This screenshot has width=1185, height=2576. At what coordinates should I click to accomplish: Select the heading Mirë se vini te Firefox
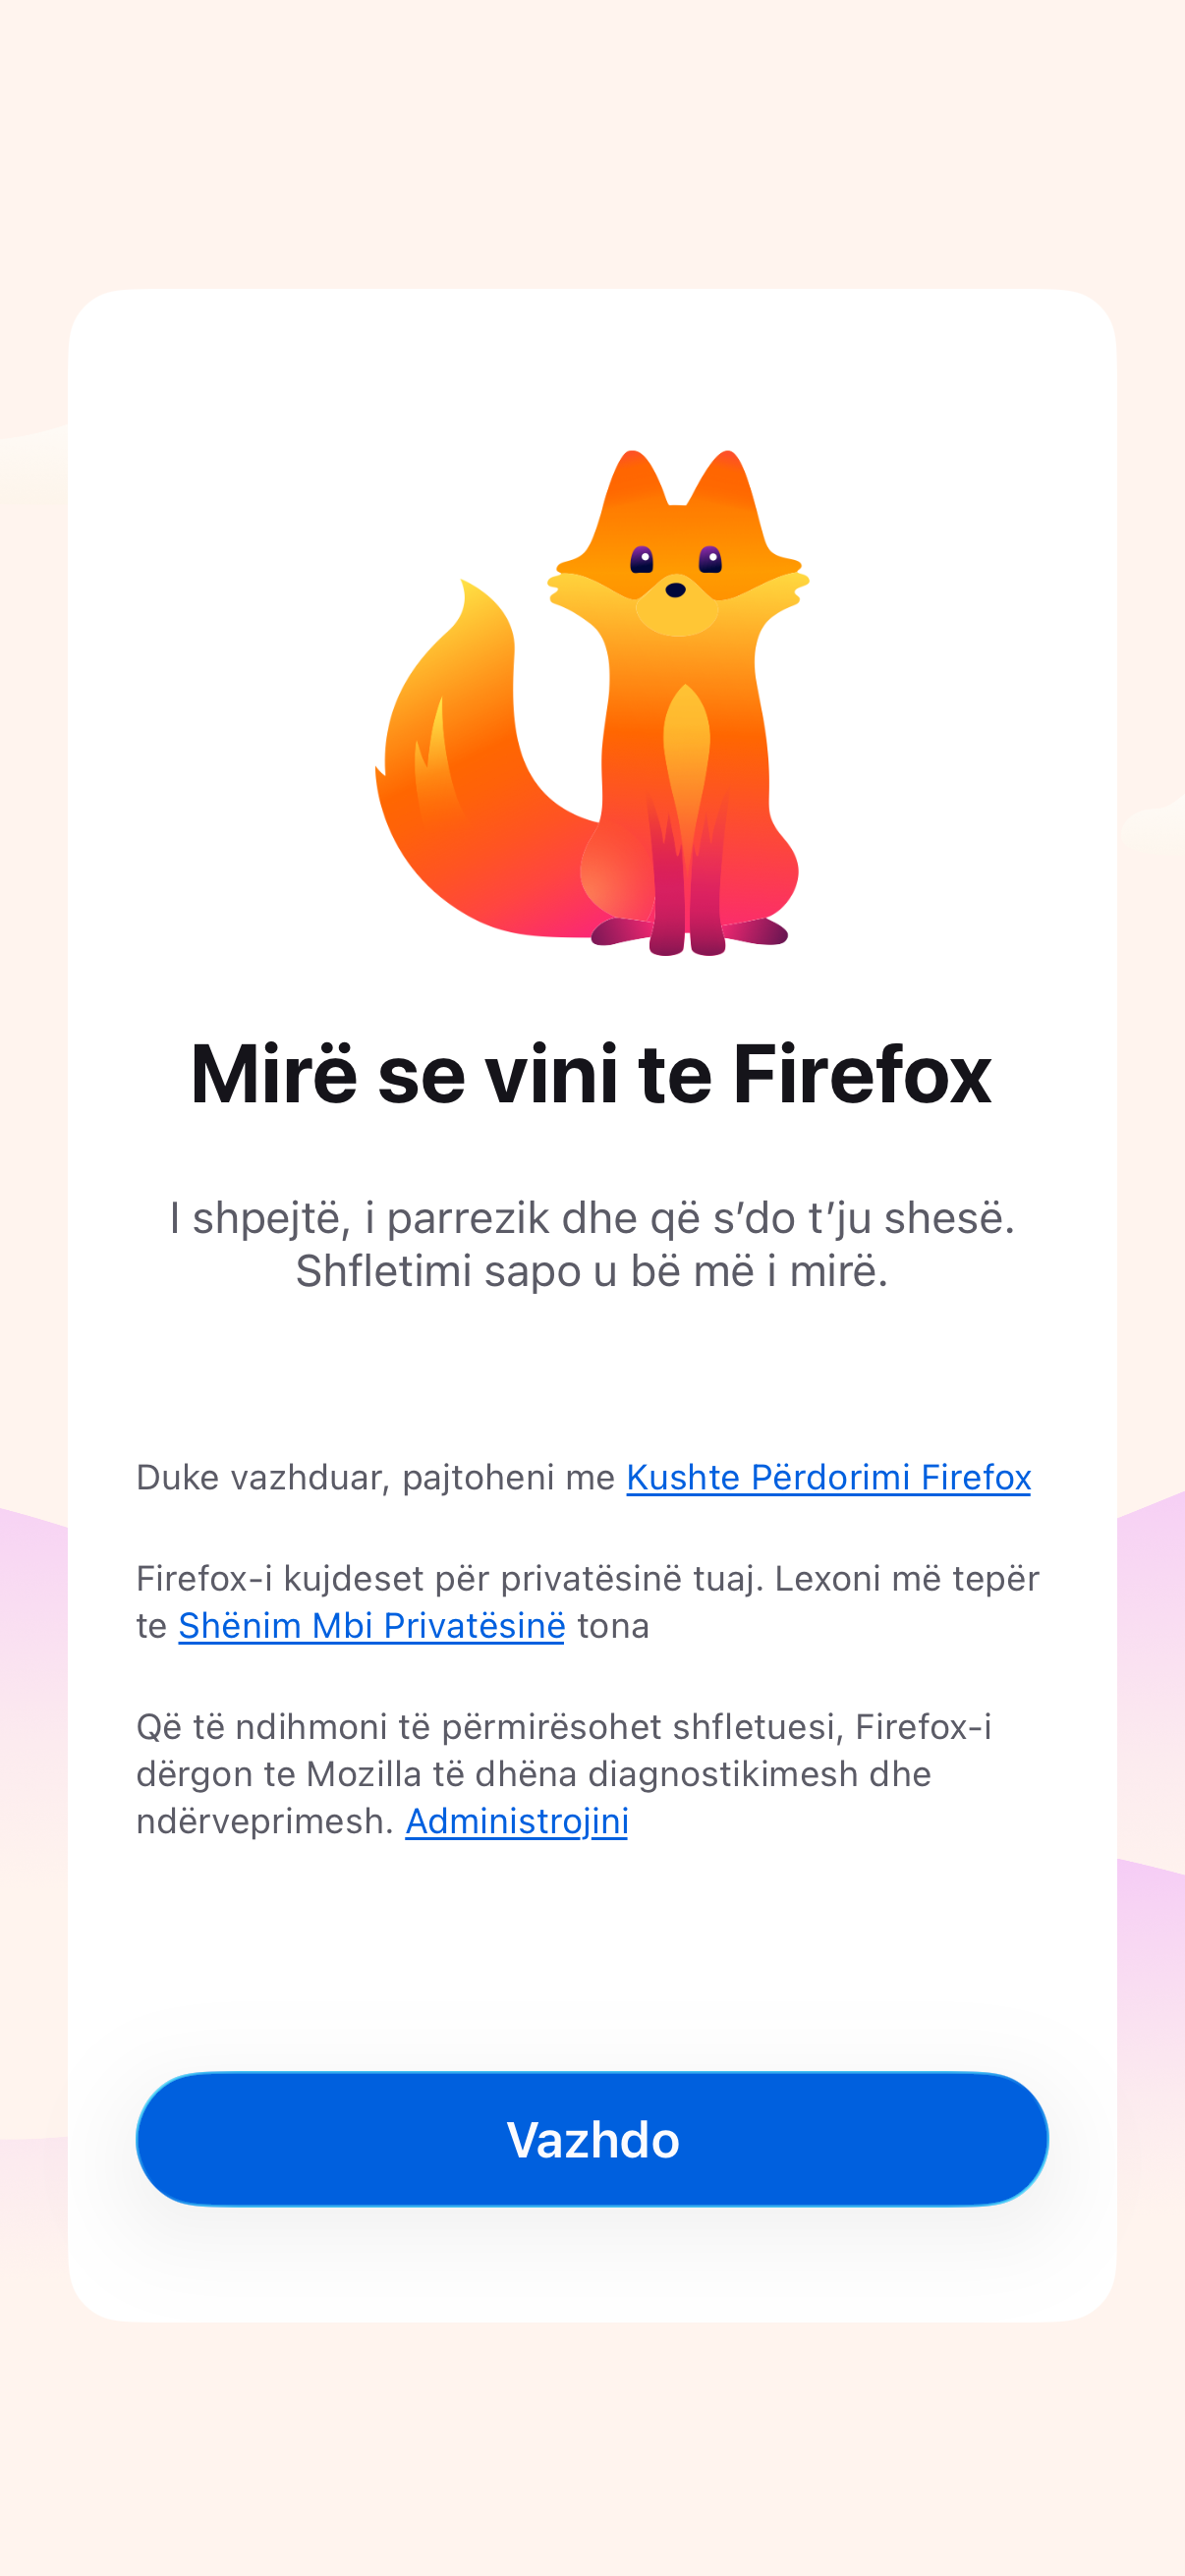591,1074
